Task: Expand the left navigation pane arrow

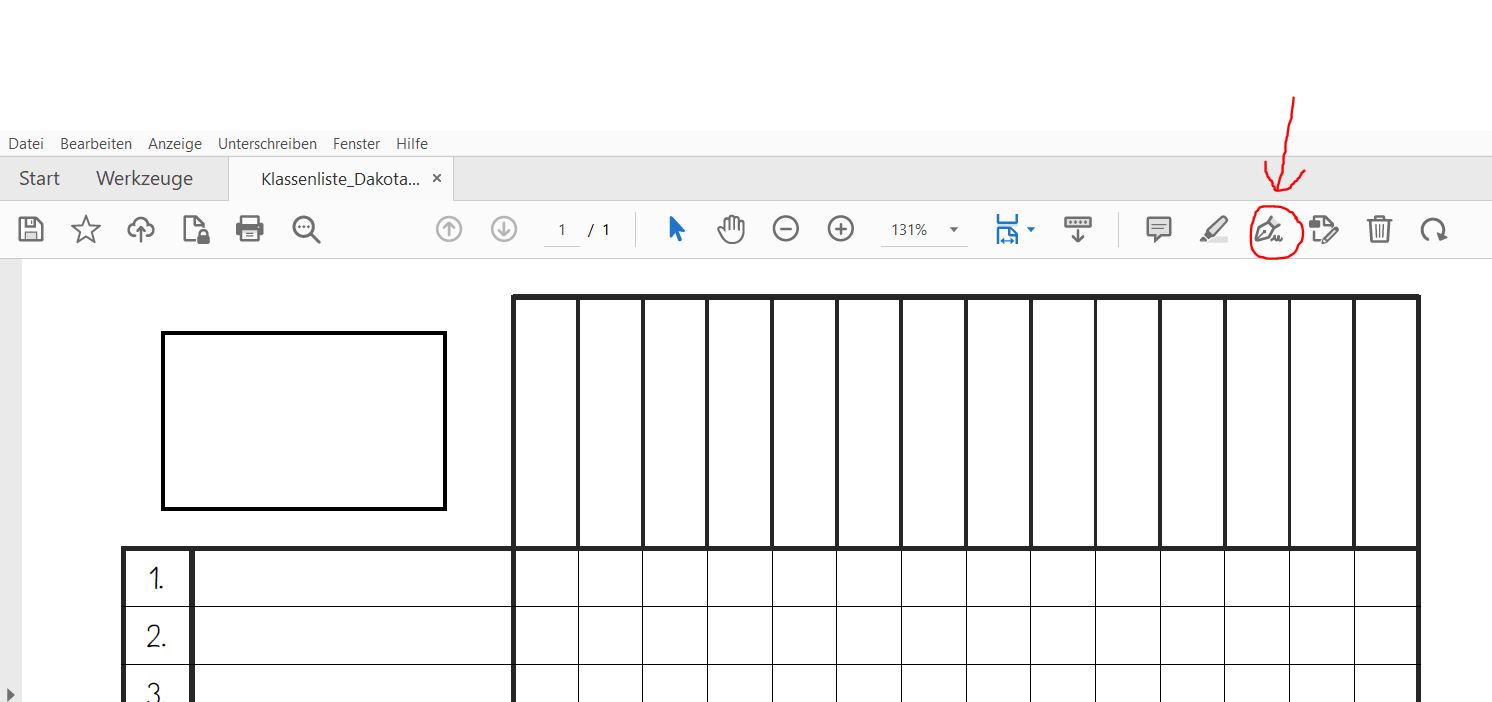Action: click(x=10, y=693)
